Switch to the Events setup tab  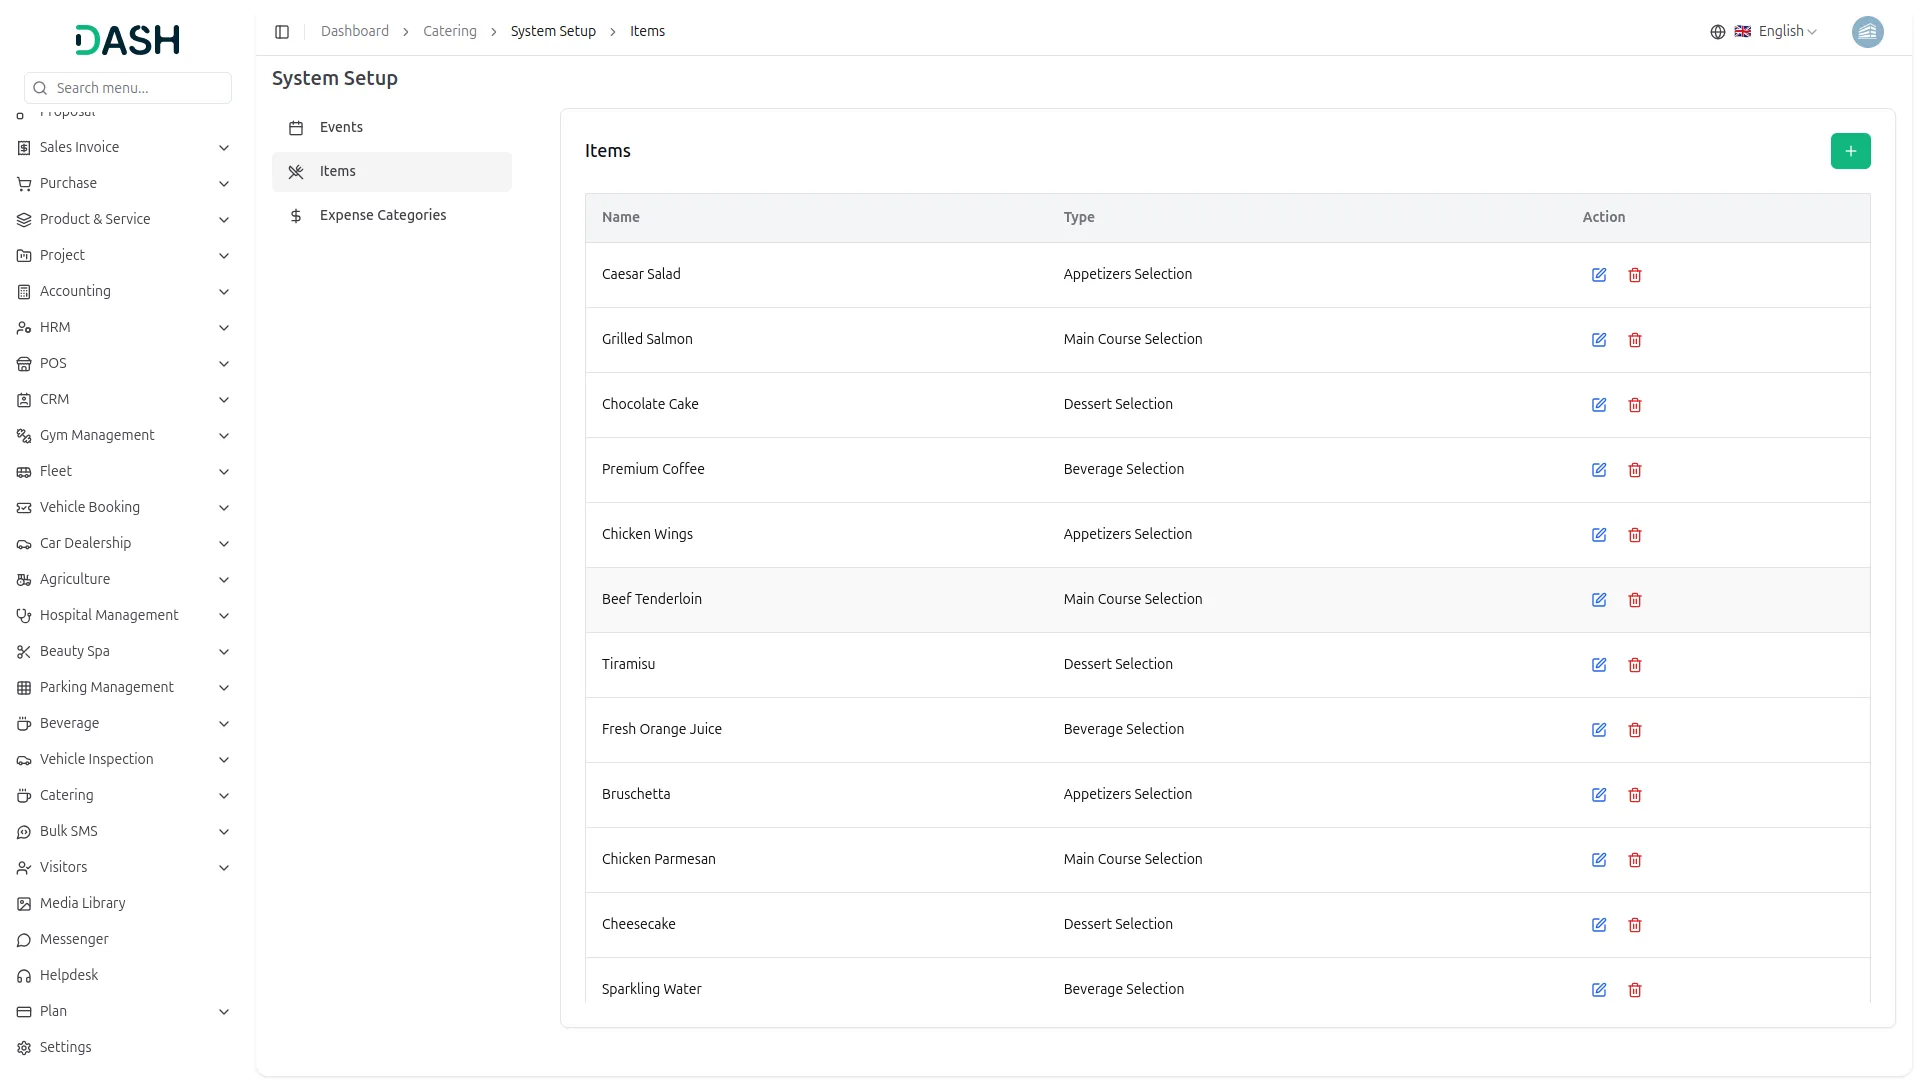(x=341, y=127)
